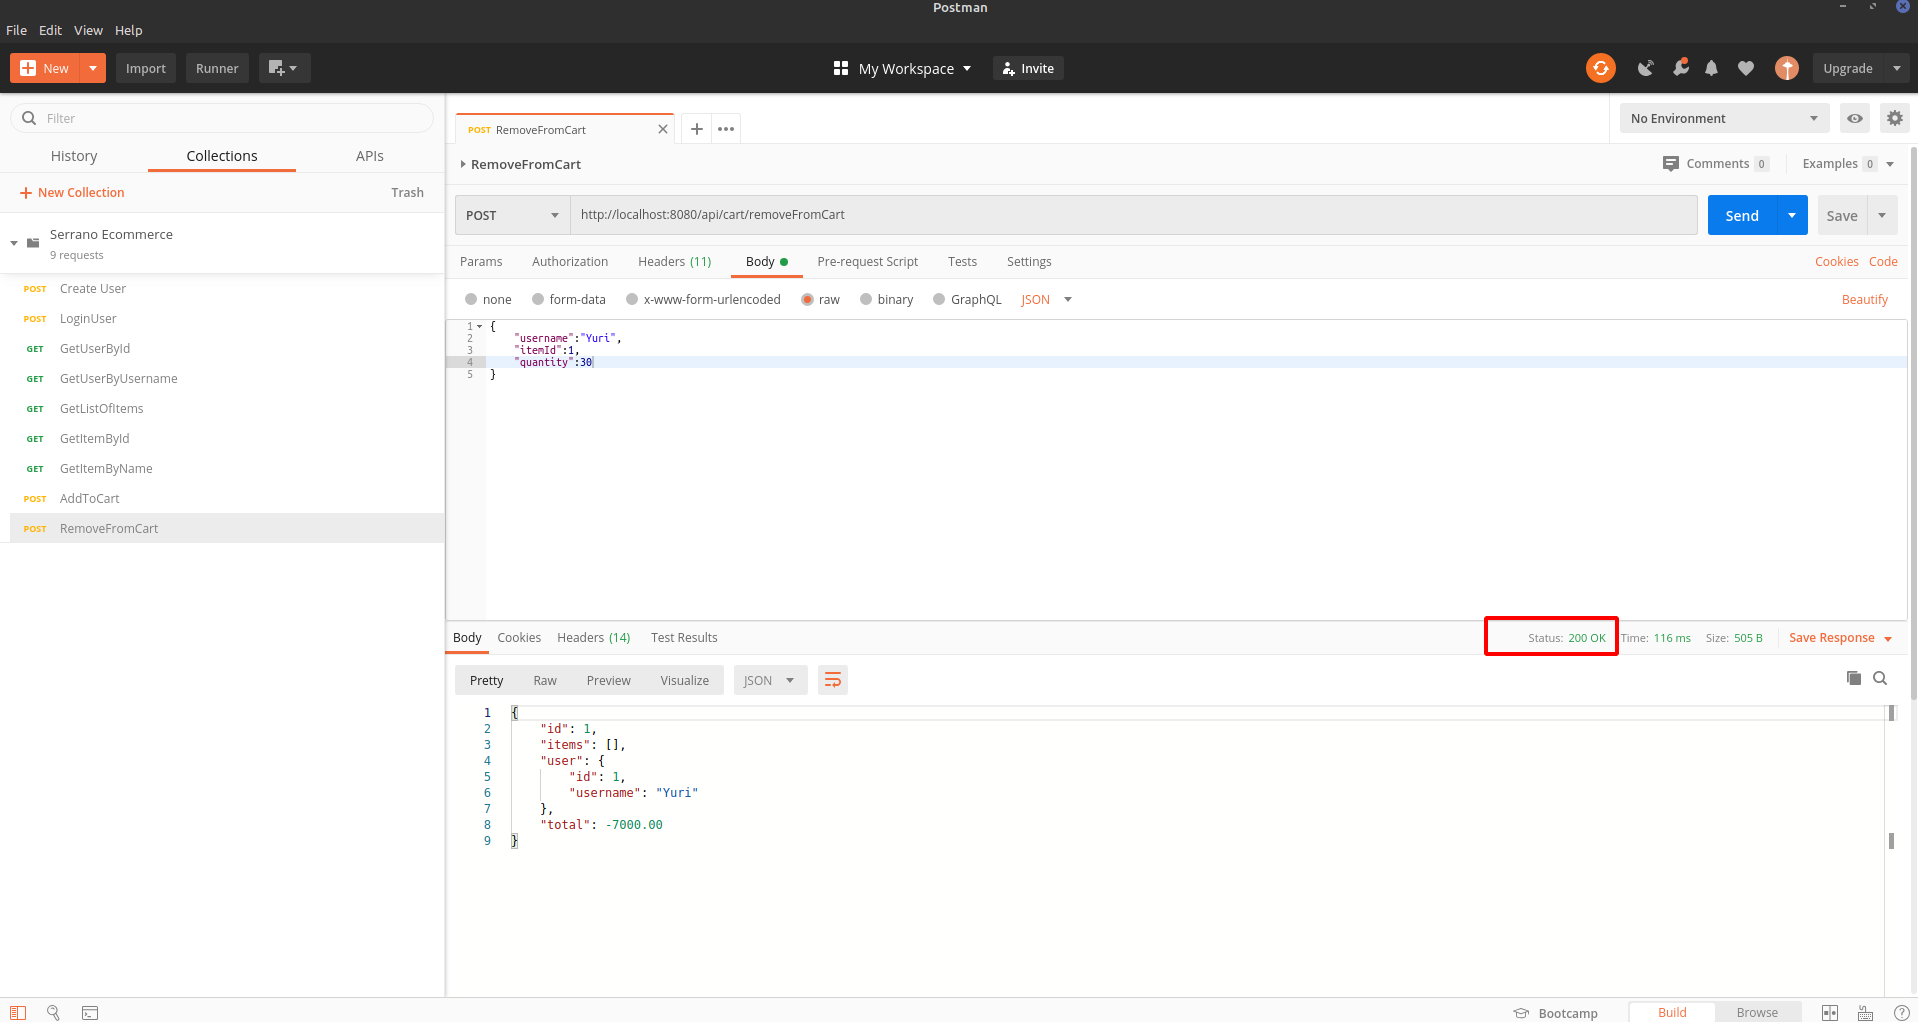Open the wrench settings icon in header

(1680, 68)
